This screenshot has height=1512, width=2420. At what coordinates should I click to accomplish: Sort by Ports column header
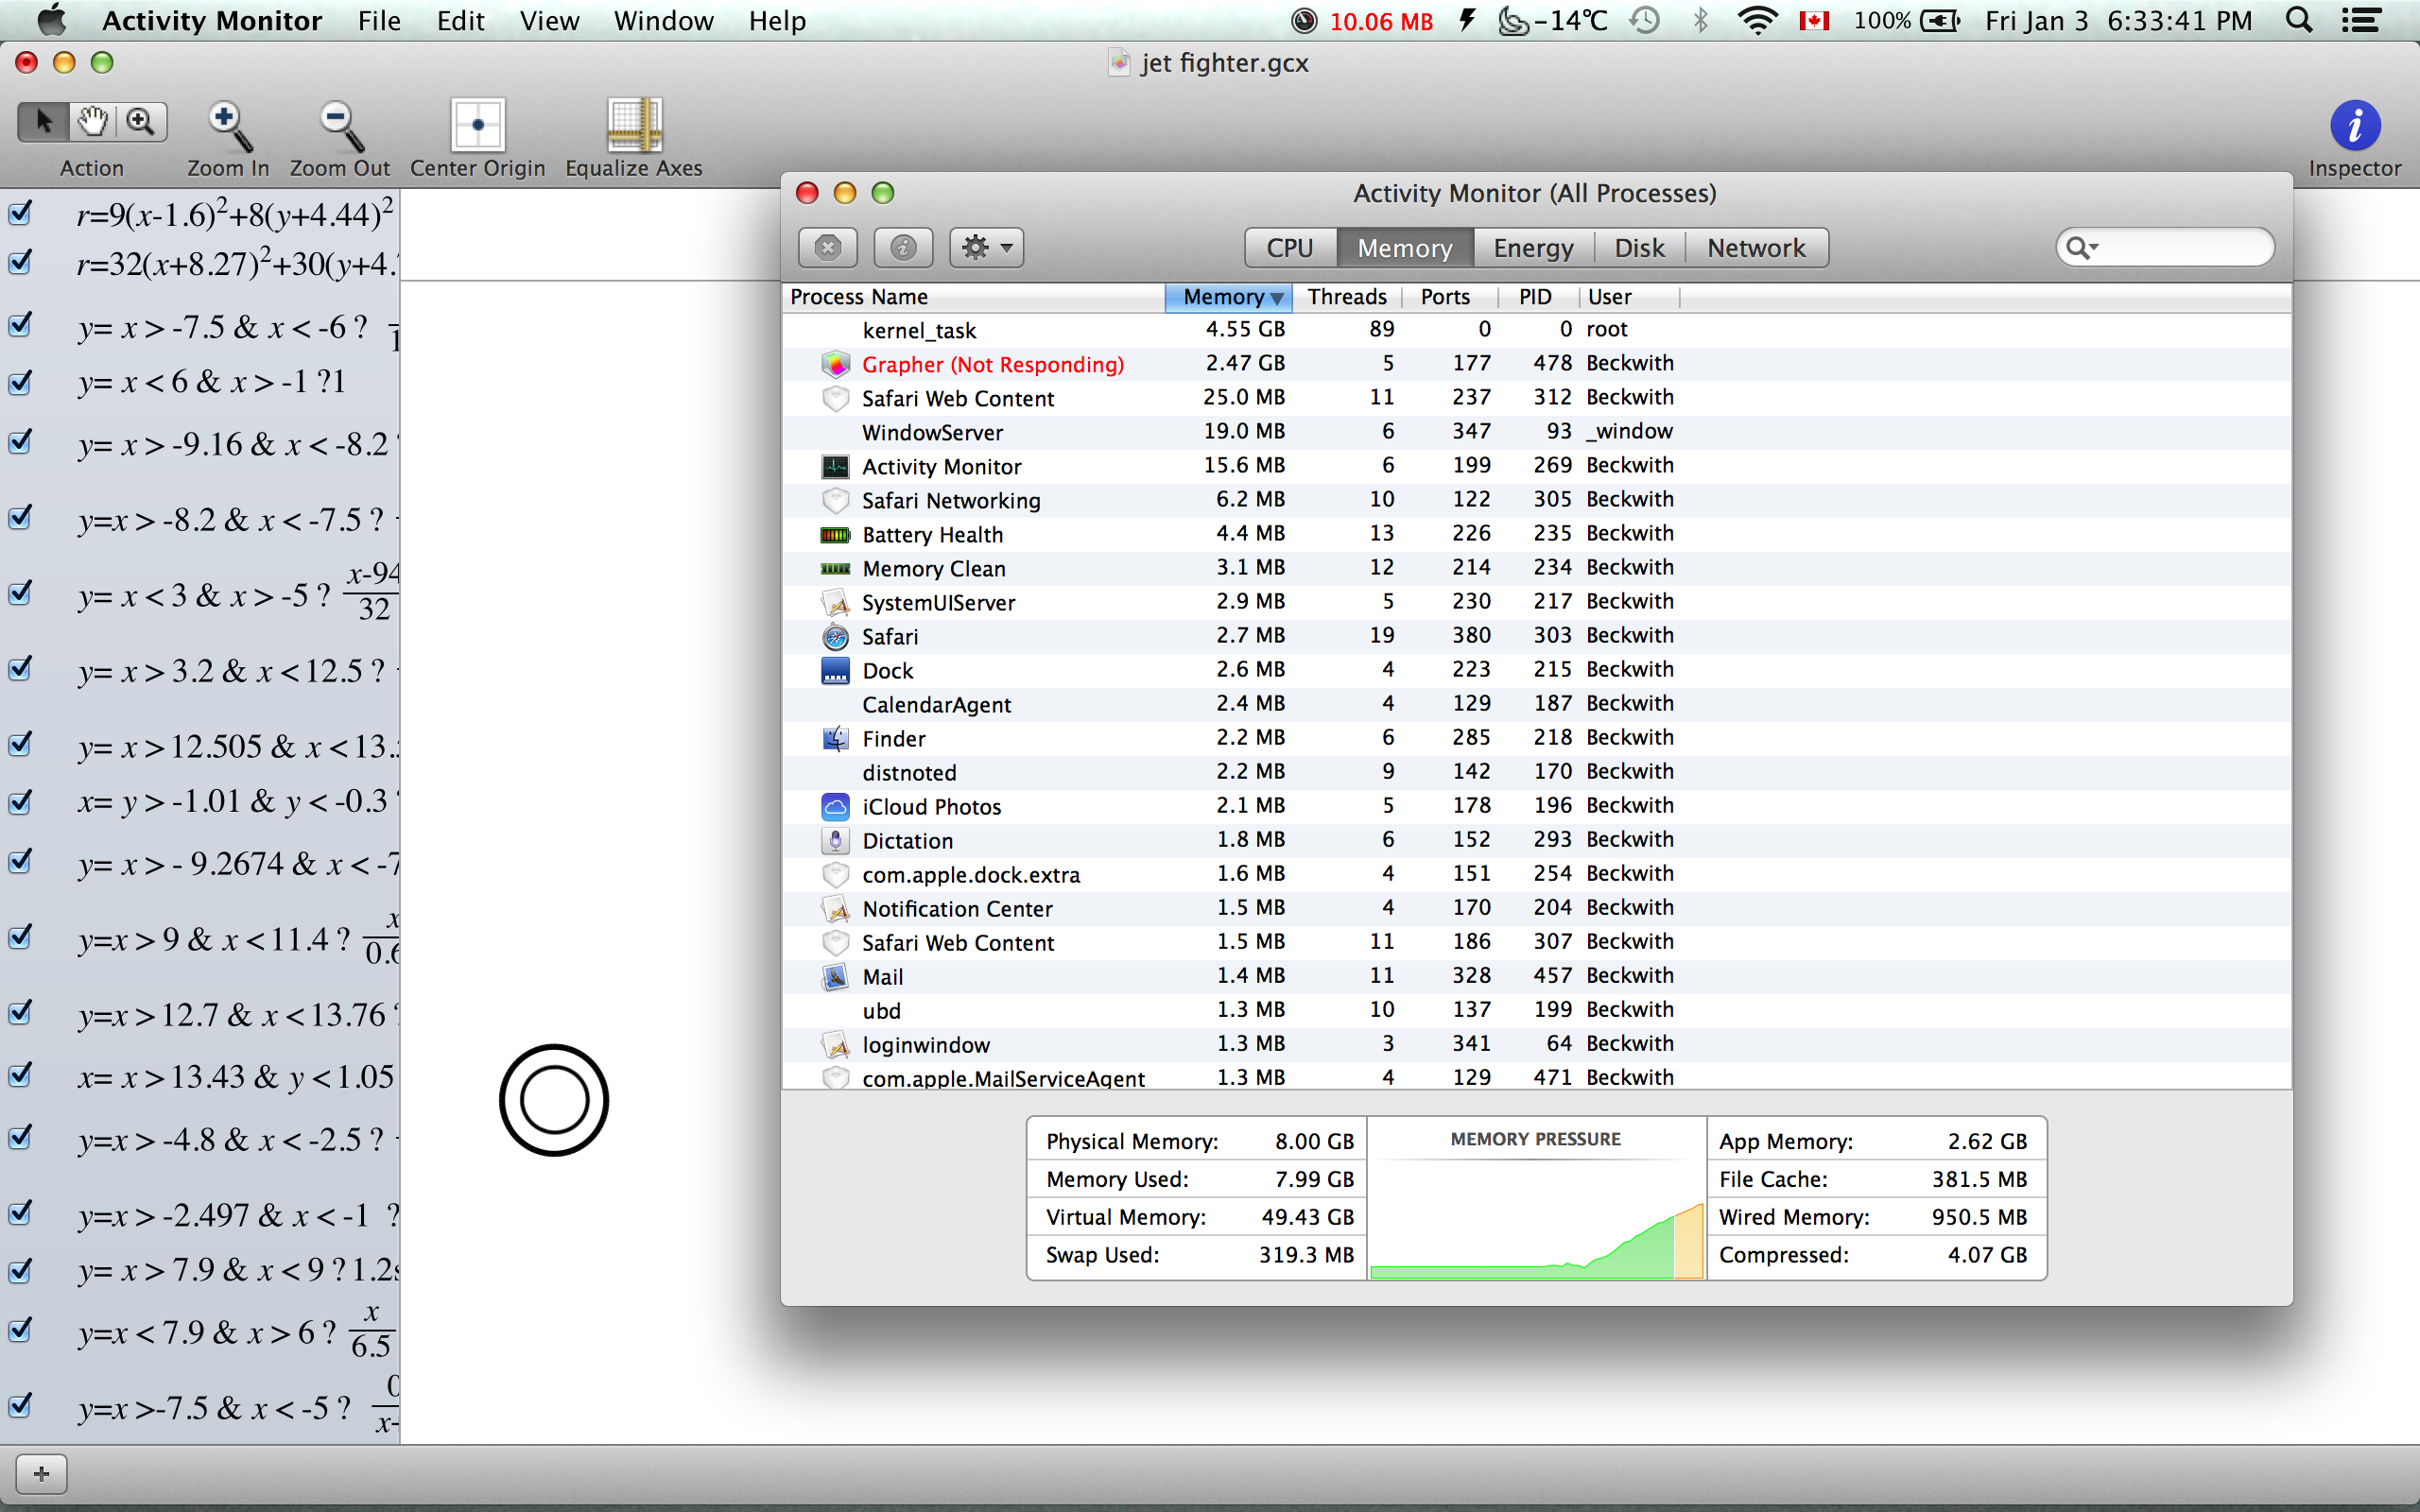(x=1449, y=297)
